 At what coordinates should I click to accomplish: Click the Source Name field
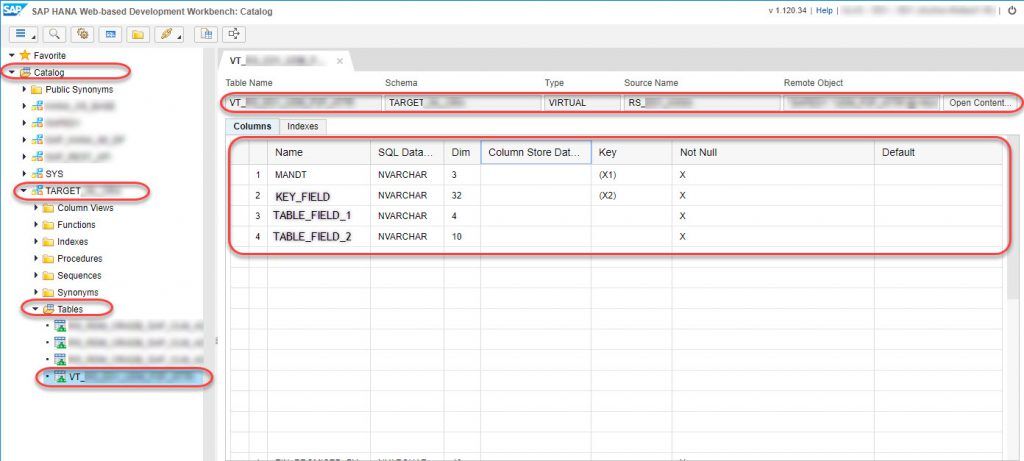click(x=702, y=103)
